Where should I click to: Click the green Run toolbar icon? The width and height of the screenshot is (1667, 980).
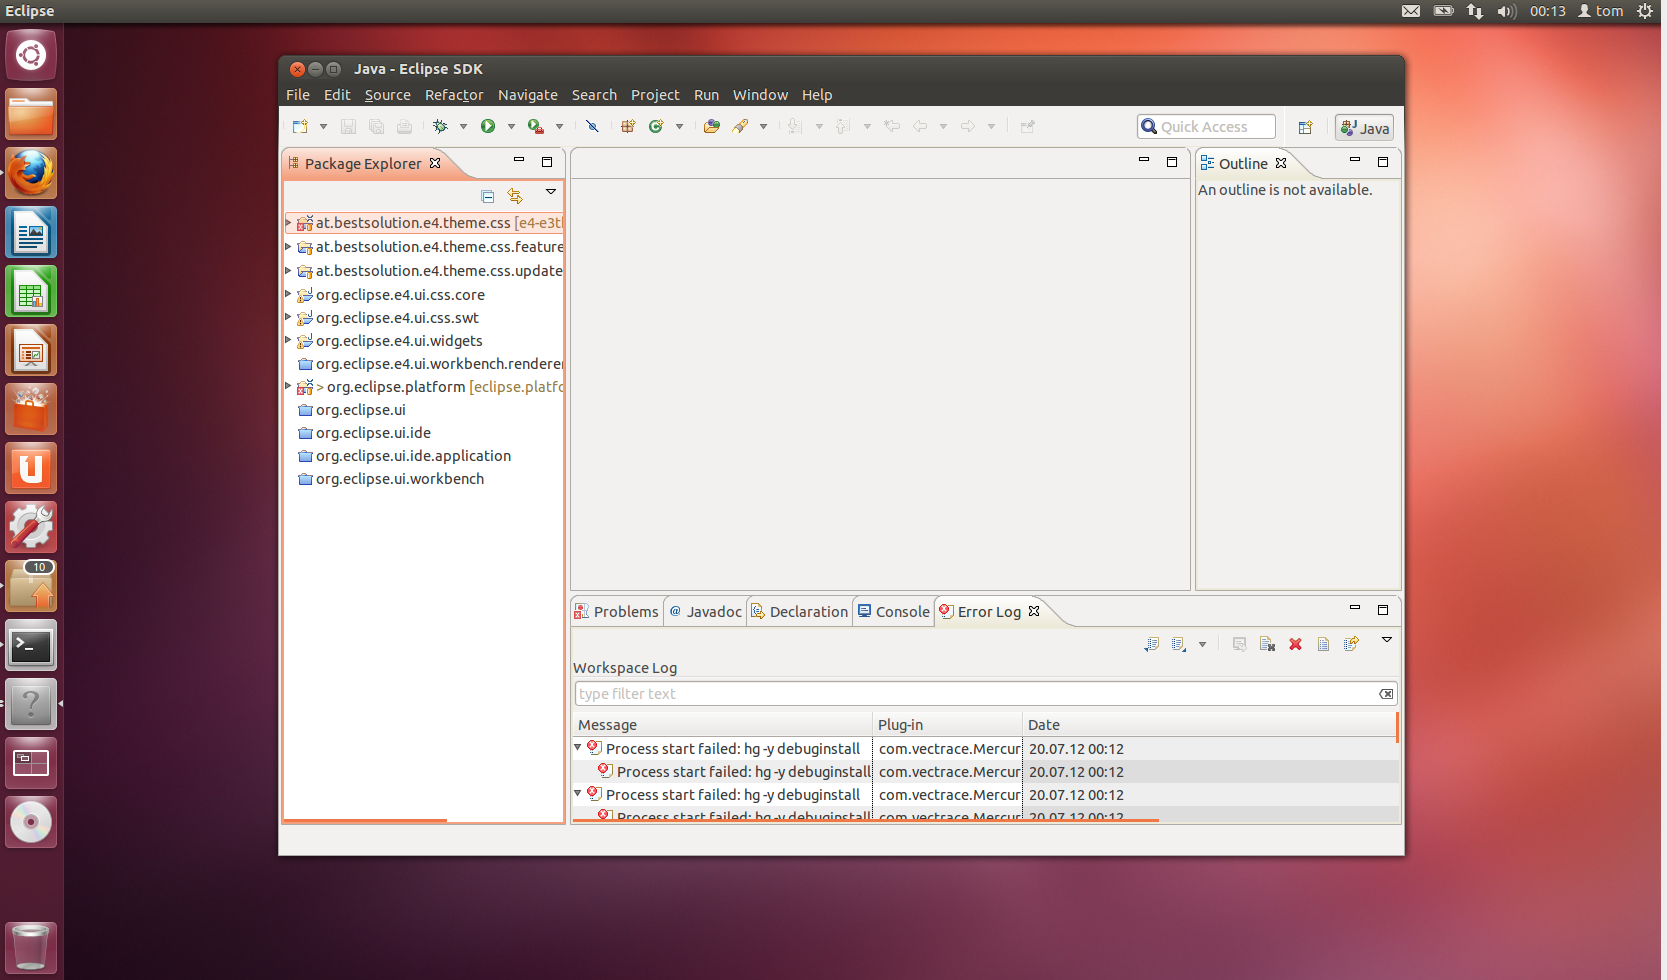click(488, 126)
